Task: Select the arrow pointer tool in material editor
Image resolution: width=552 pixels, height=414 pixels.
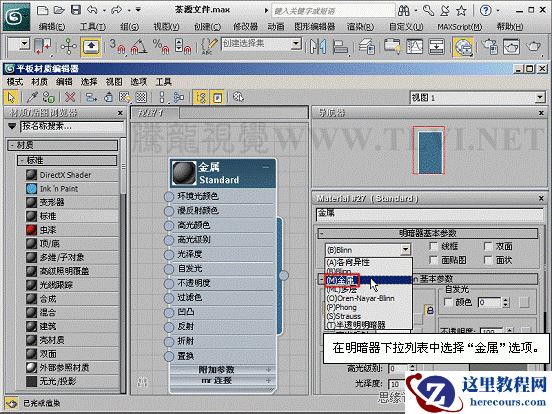Action: point(11,97)
